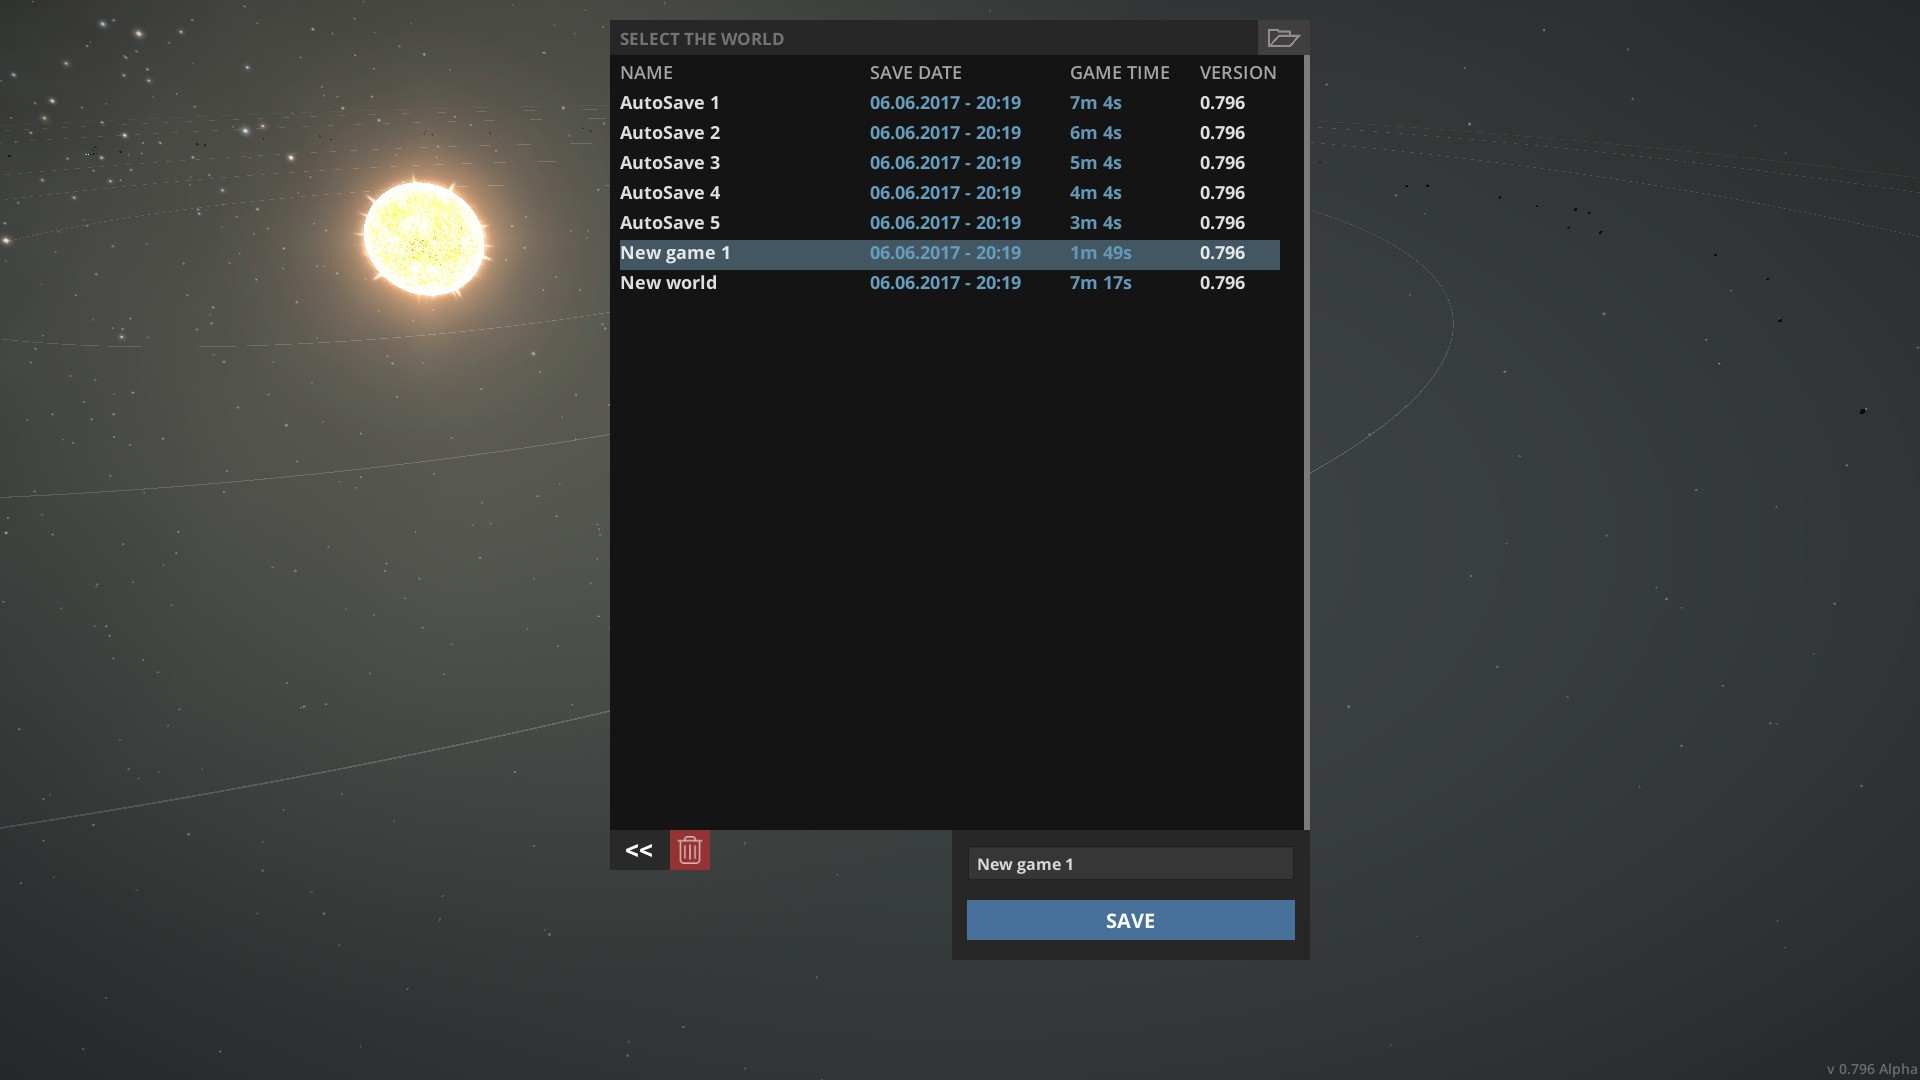Select the AutoSave 3 save
This screenshot has height=1080, width=1920.
[669, 163]
